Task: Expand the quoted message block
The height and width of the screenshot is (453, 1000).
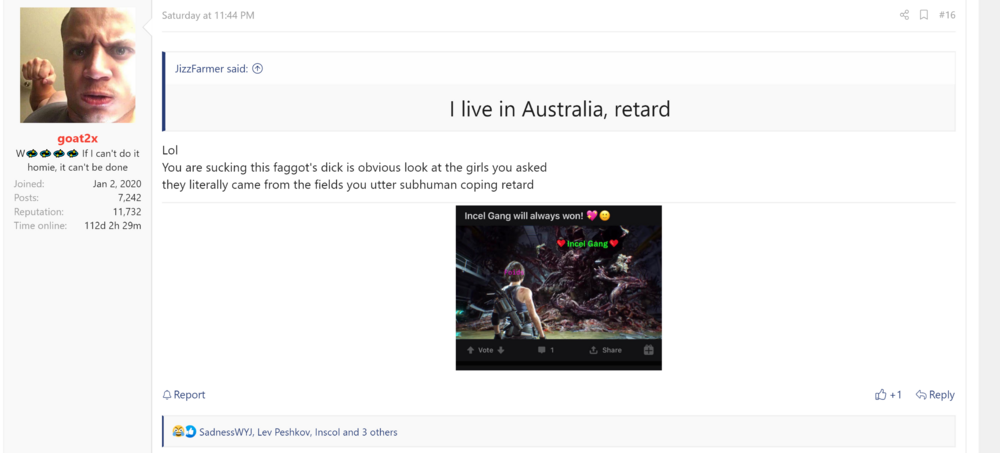Action: point(559,108)
